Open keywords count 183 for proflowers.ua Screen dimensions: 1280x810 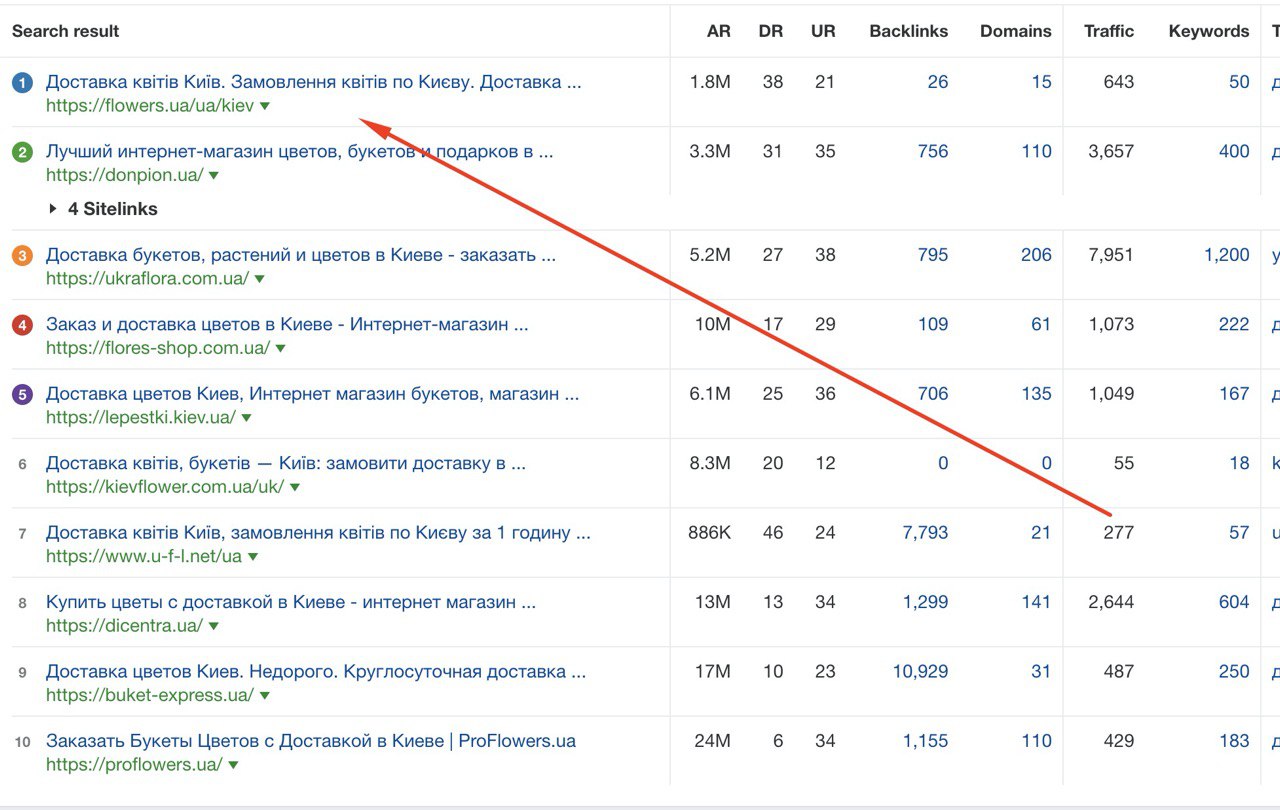(x=1234, y=741)
